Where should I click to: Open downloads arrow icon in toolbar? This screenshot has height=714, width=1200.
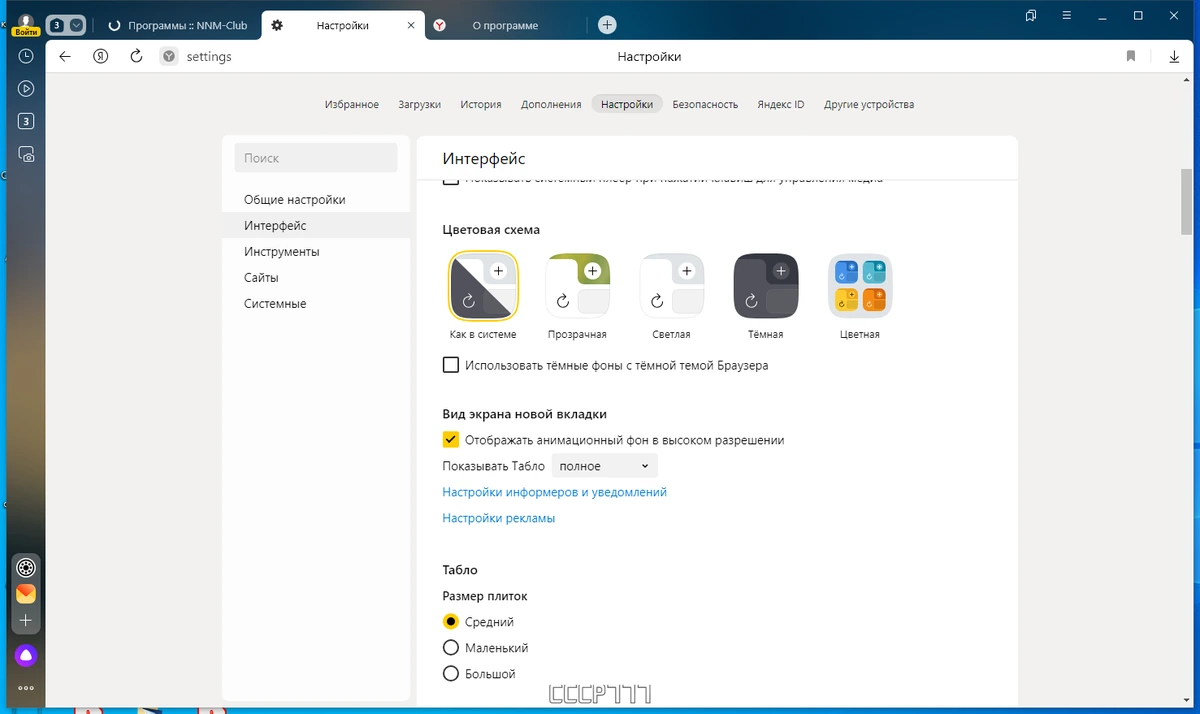pyautogui.click(x=1174, y=57)
